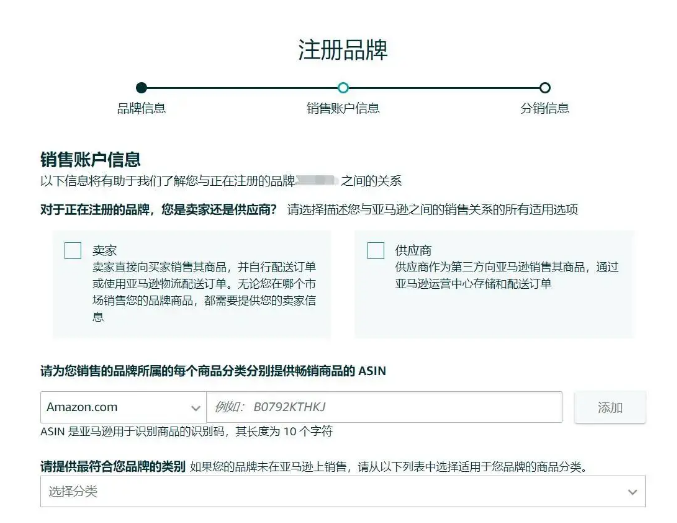This screenshot has width=677, height=523.
Task: Click the chevron arrow beside Amazon.com
Action: (x=196, y=408)
